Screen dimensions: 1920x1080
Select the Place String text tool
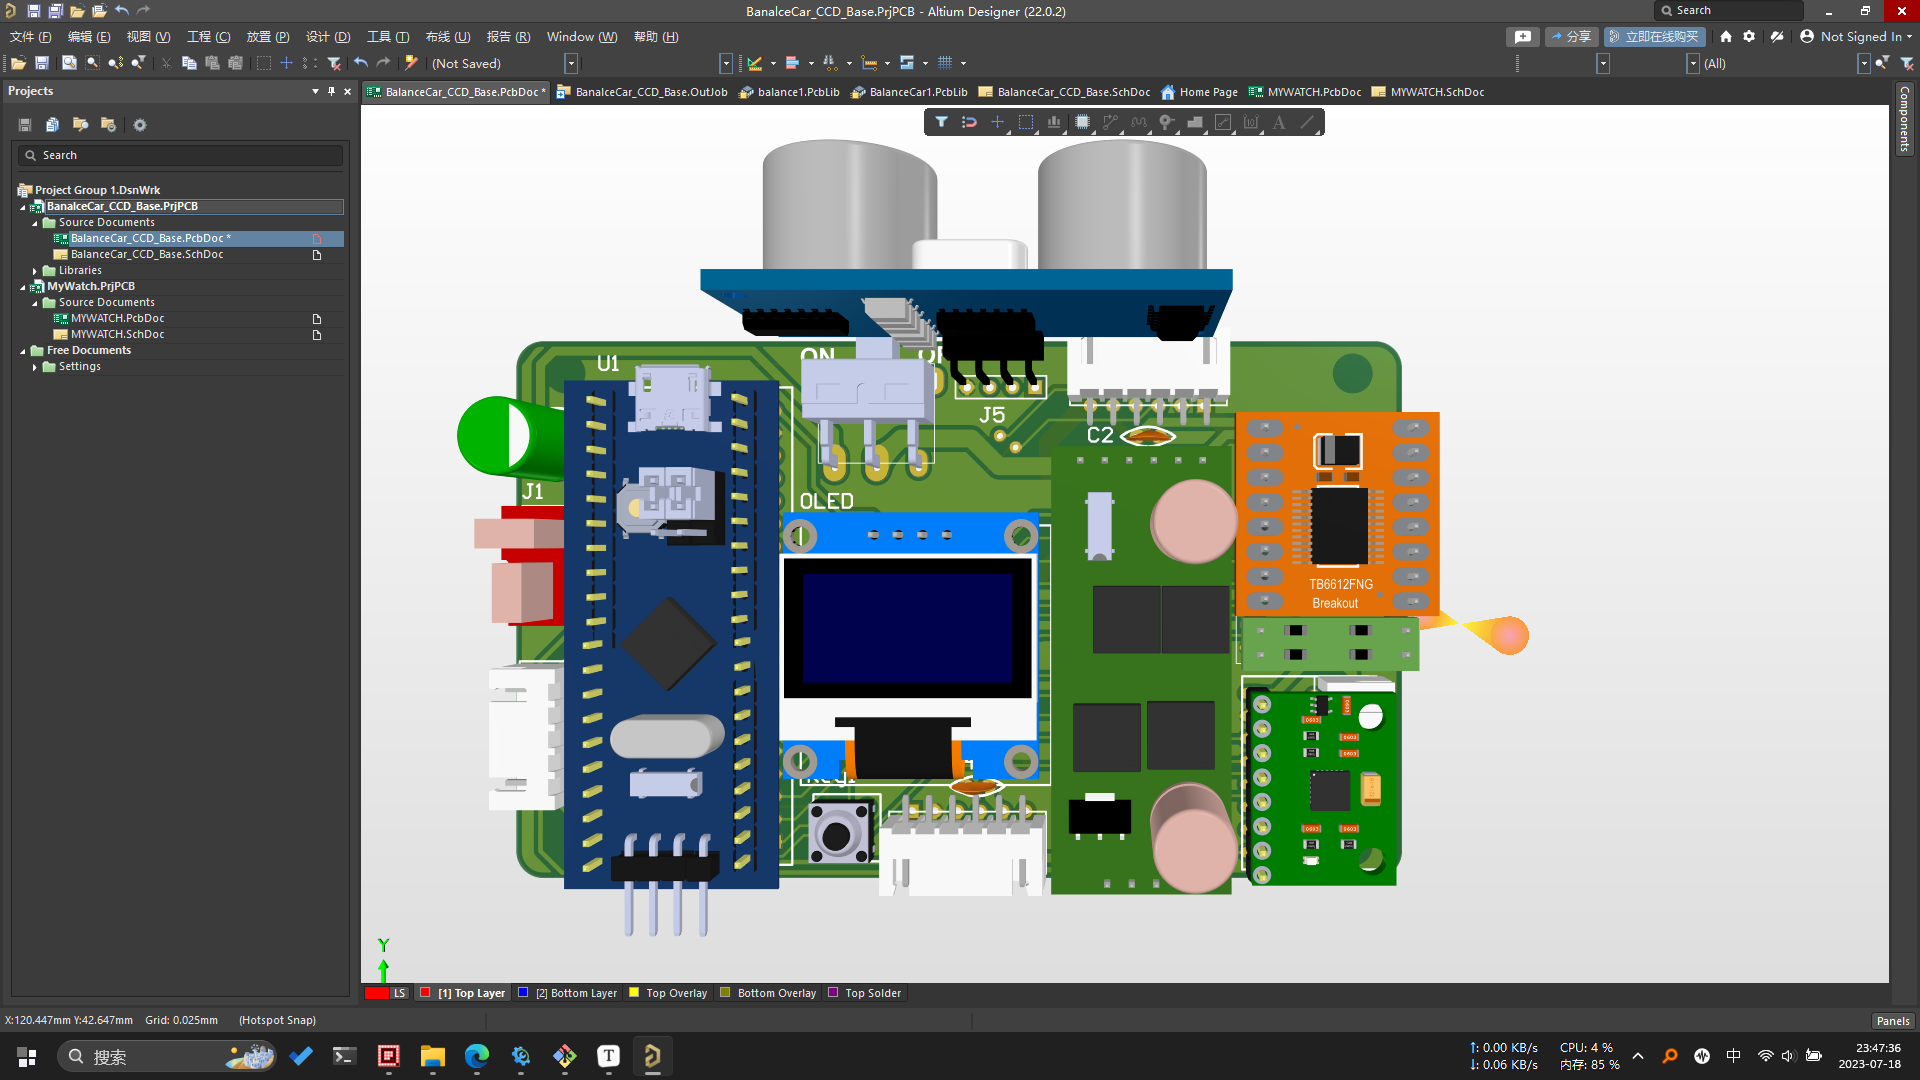point(1279,122)
